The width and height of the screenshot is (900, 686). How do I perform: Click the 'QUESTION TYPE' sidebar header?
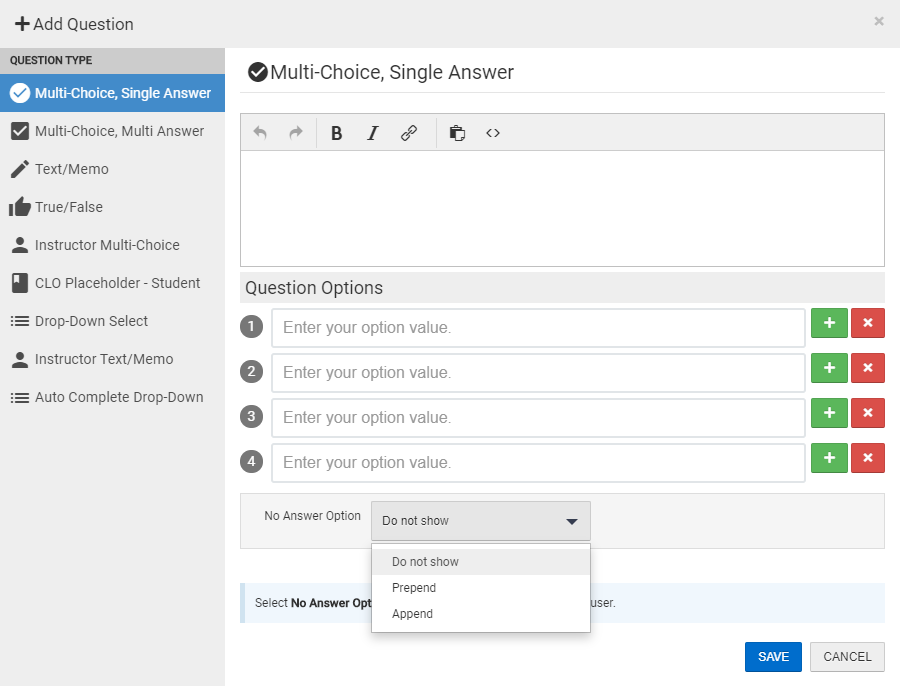point(51,60)
